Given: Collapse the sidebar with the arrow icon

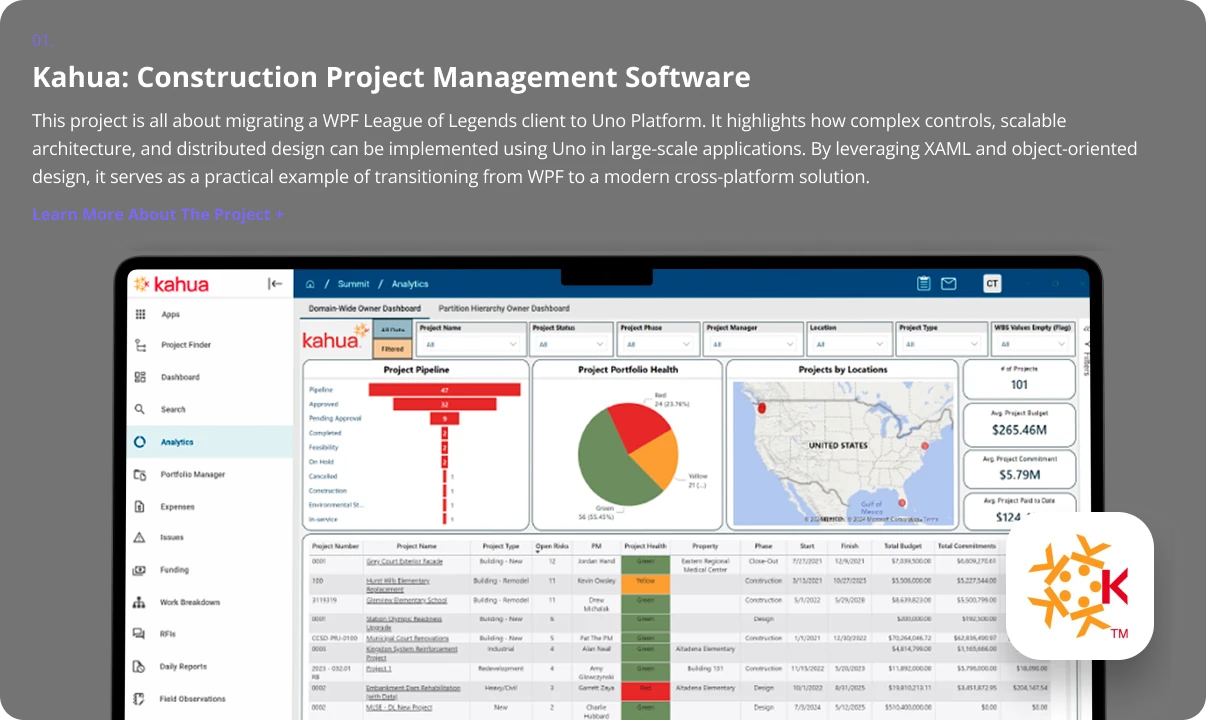Looking at the screenshot, I should click(276, 284).
